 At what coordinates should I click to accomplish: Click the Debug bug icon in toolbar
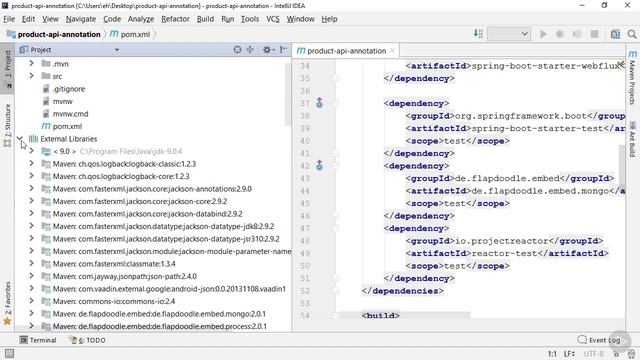560,34
